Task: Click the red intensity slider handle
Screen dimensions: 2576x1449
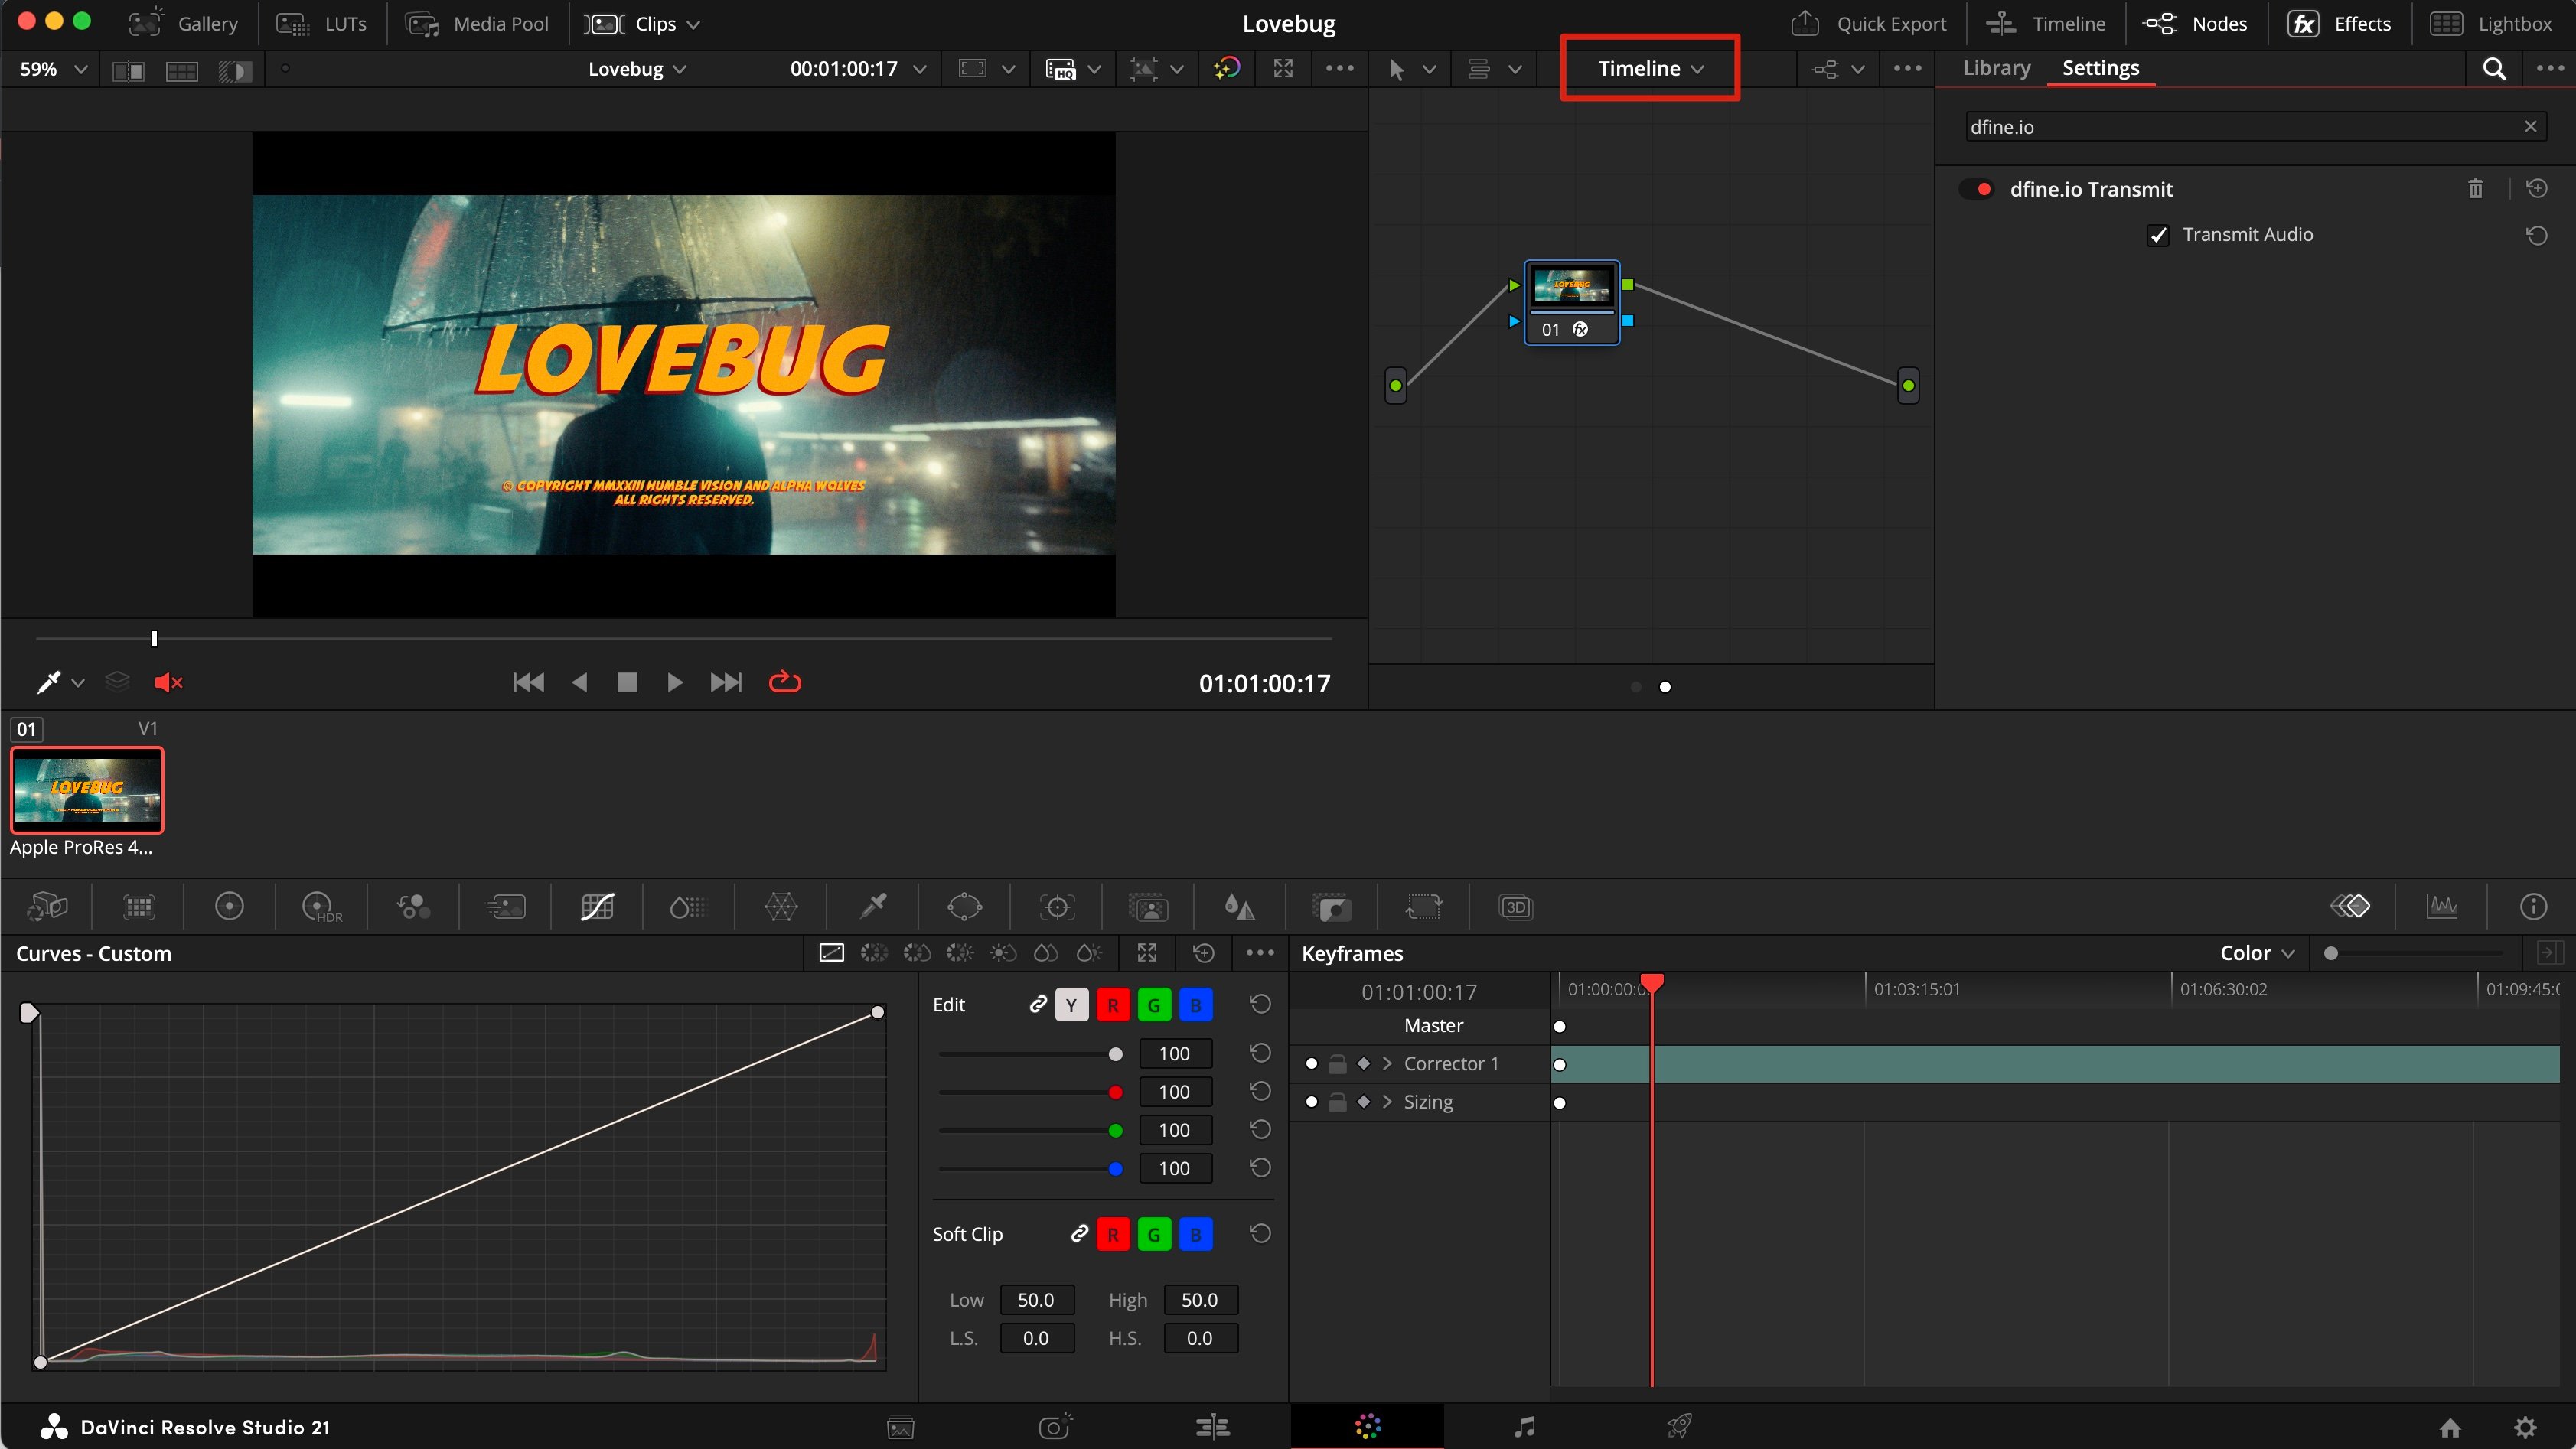Action: tap(1115, 1092)
